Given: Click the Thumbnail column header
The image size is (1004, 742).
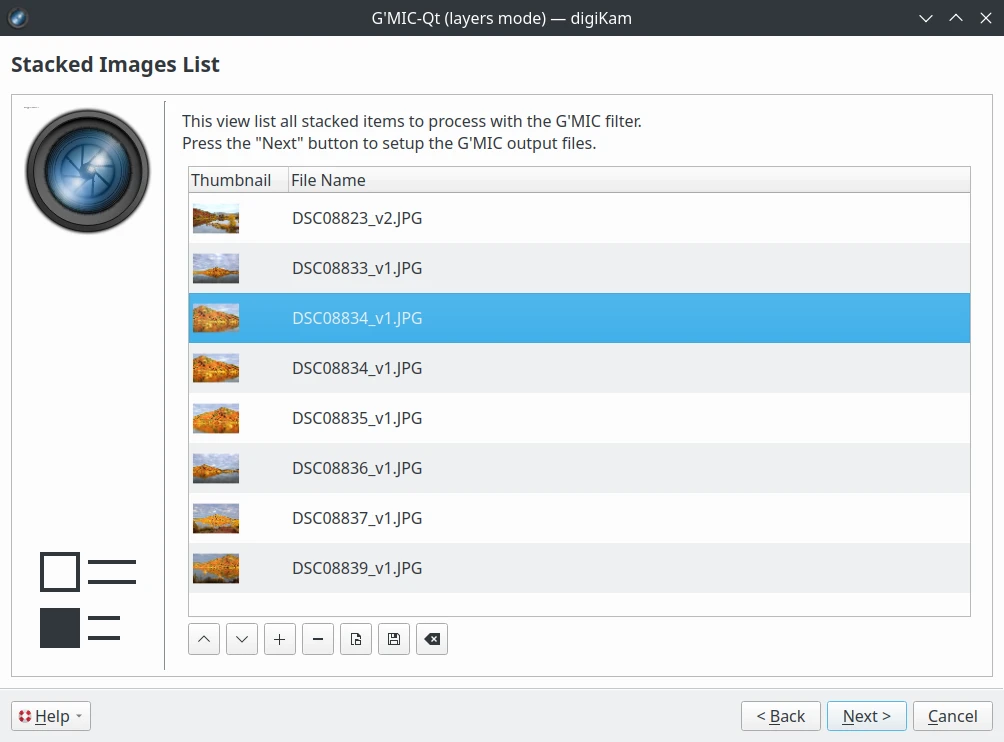Looking at the screenshot, I should [x=231, y=180].
